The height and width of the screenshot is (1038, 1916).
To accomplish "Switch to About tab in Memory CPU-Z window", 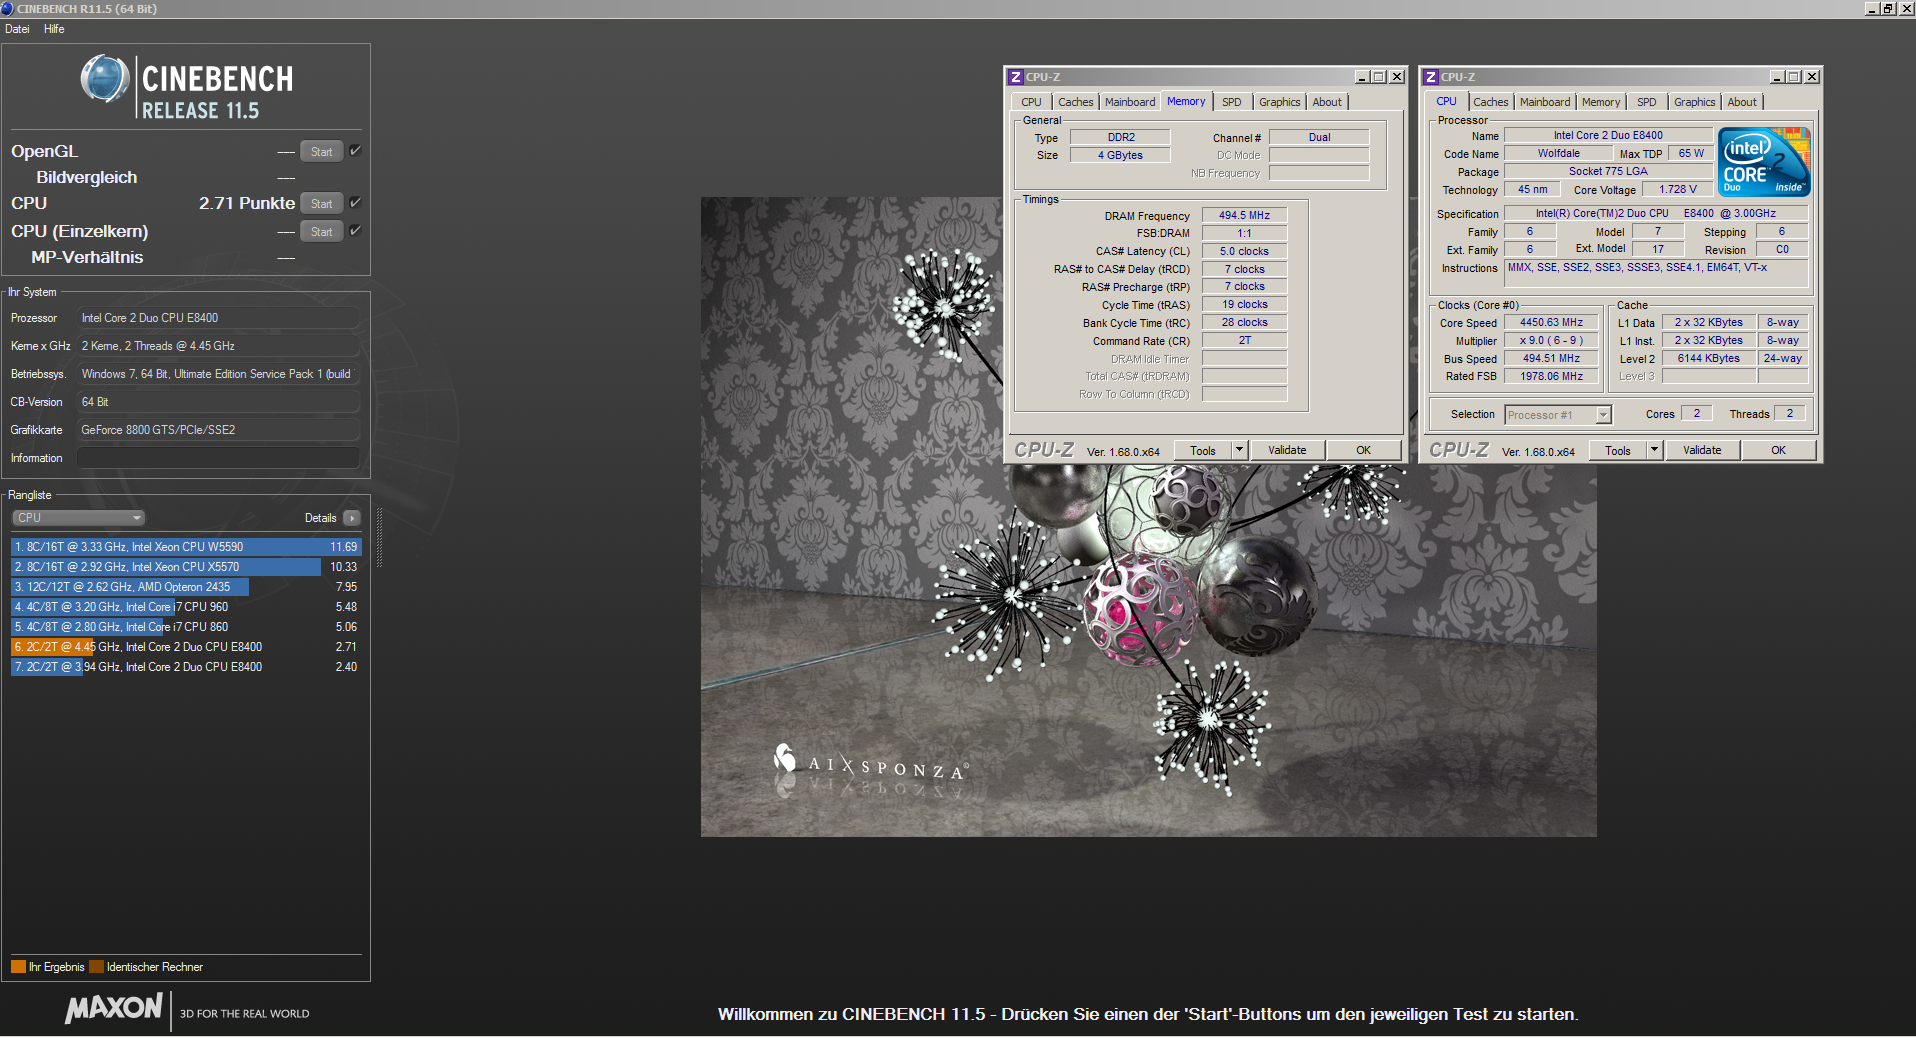I will tap(1327, 102).
